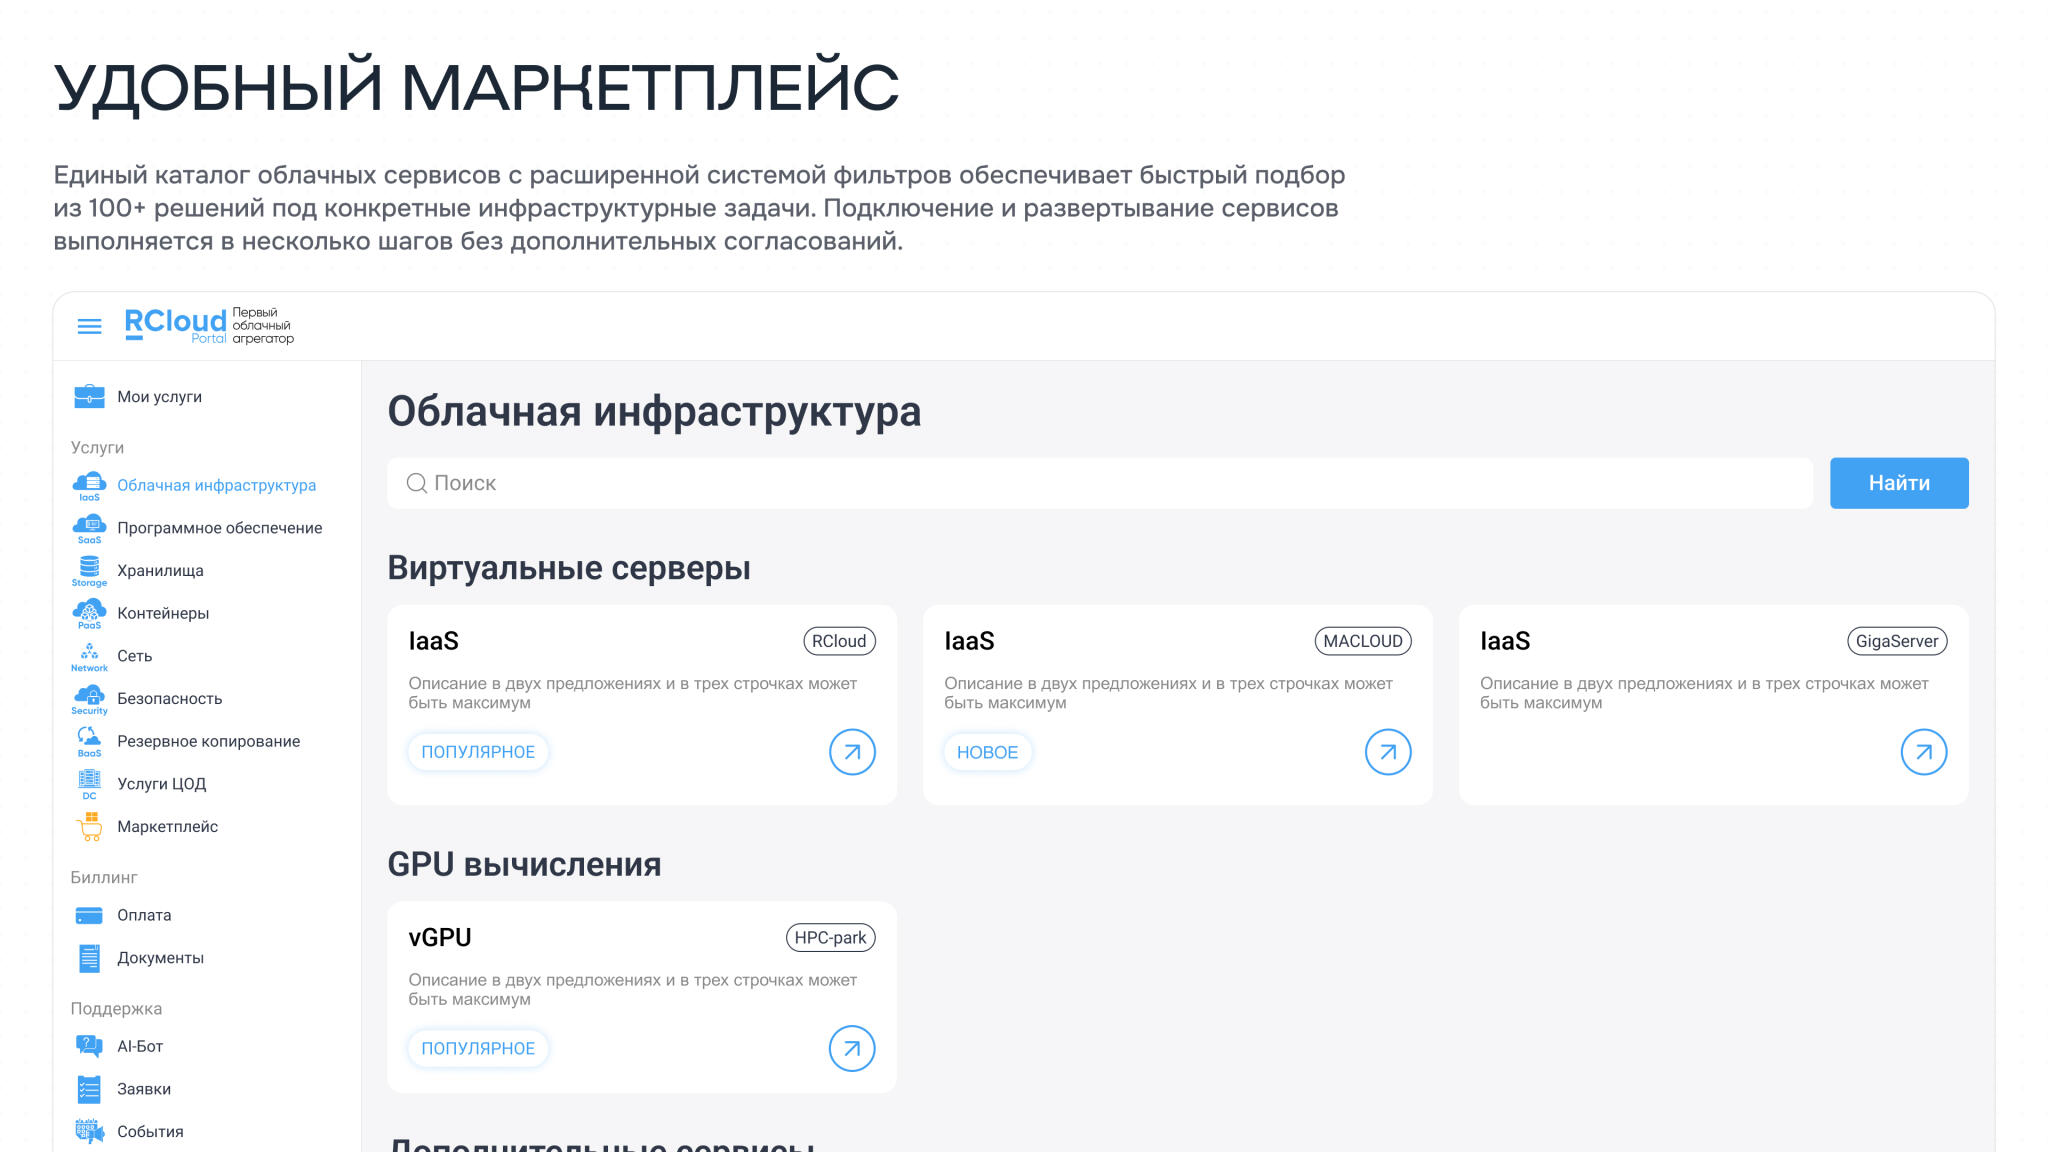
Task: Focus the Поиск search field
Action: tap(1100, 483)
